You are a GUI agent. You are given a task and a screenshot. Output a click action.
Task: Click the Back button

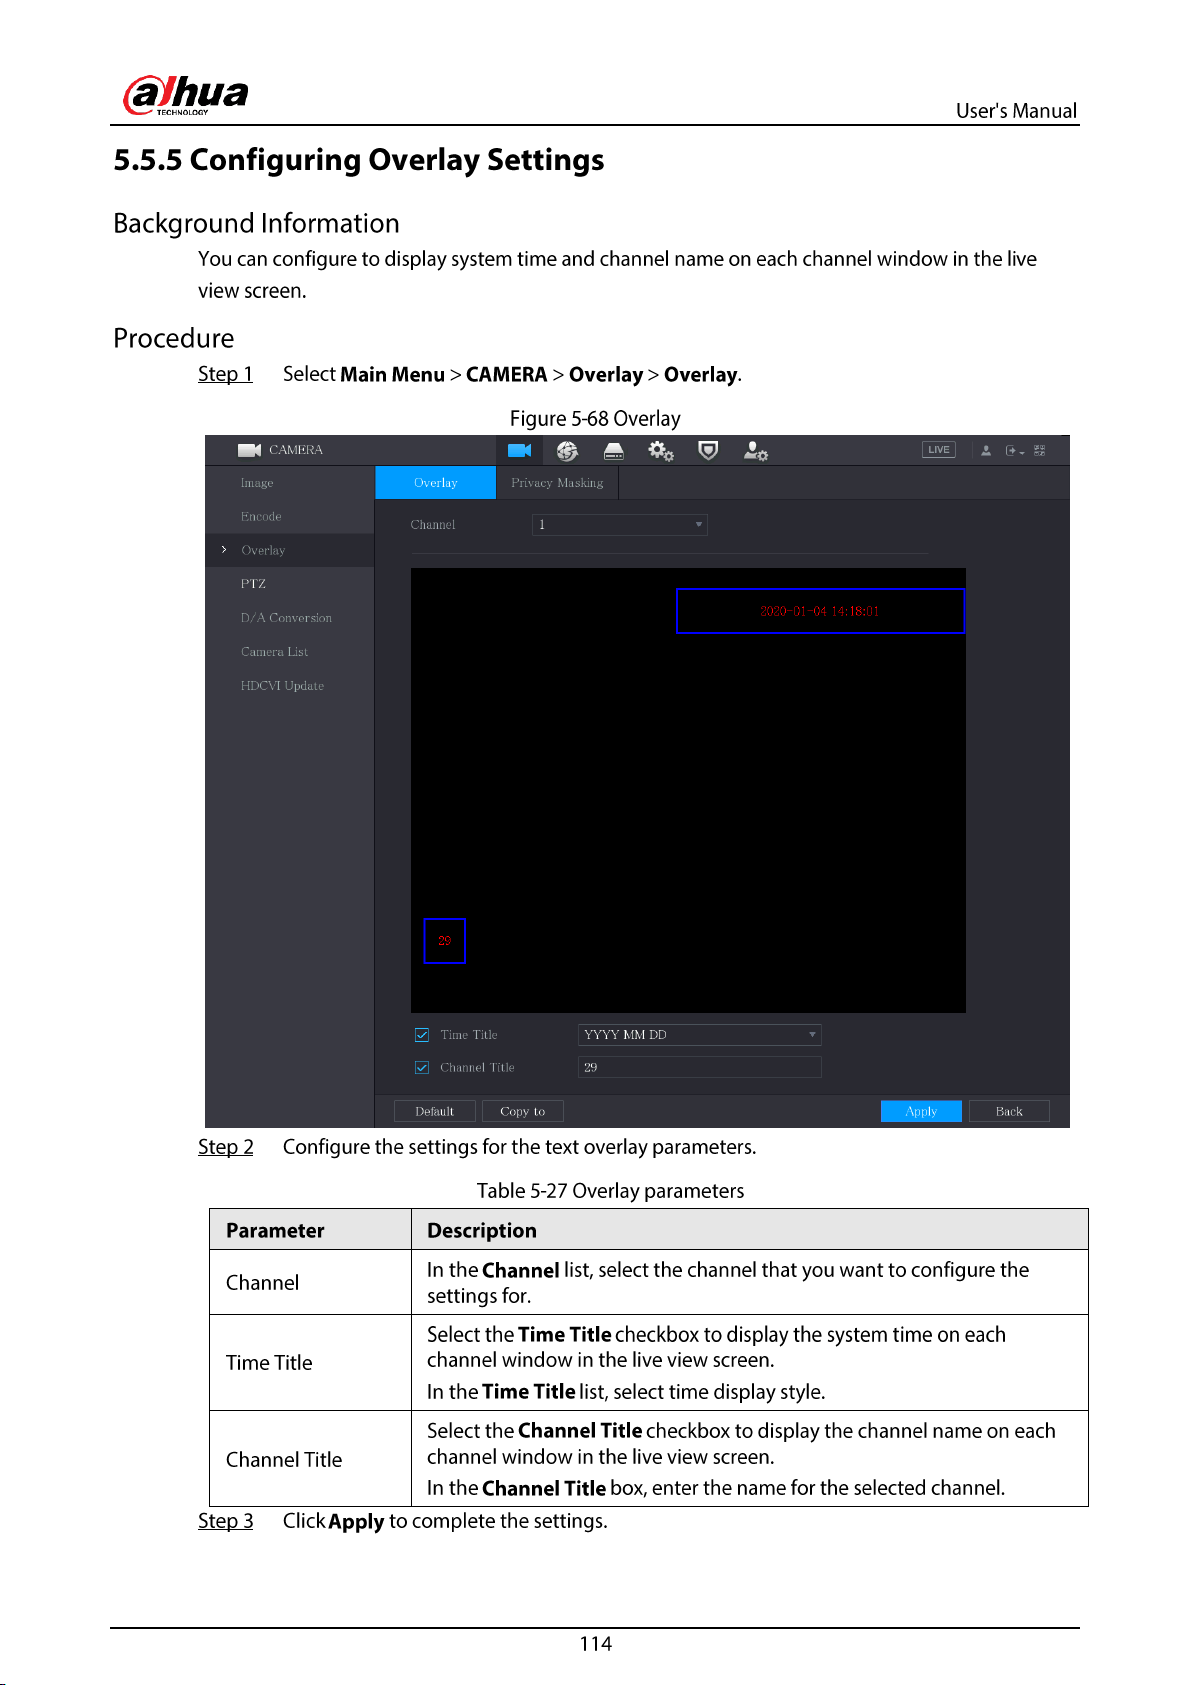(x=1009, y=1112)
